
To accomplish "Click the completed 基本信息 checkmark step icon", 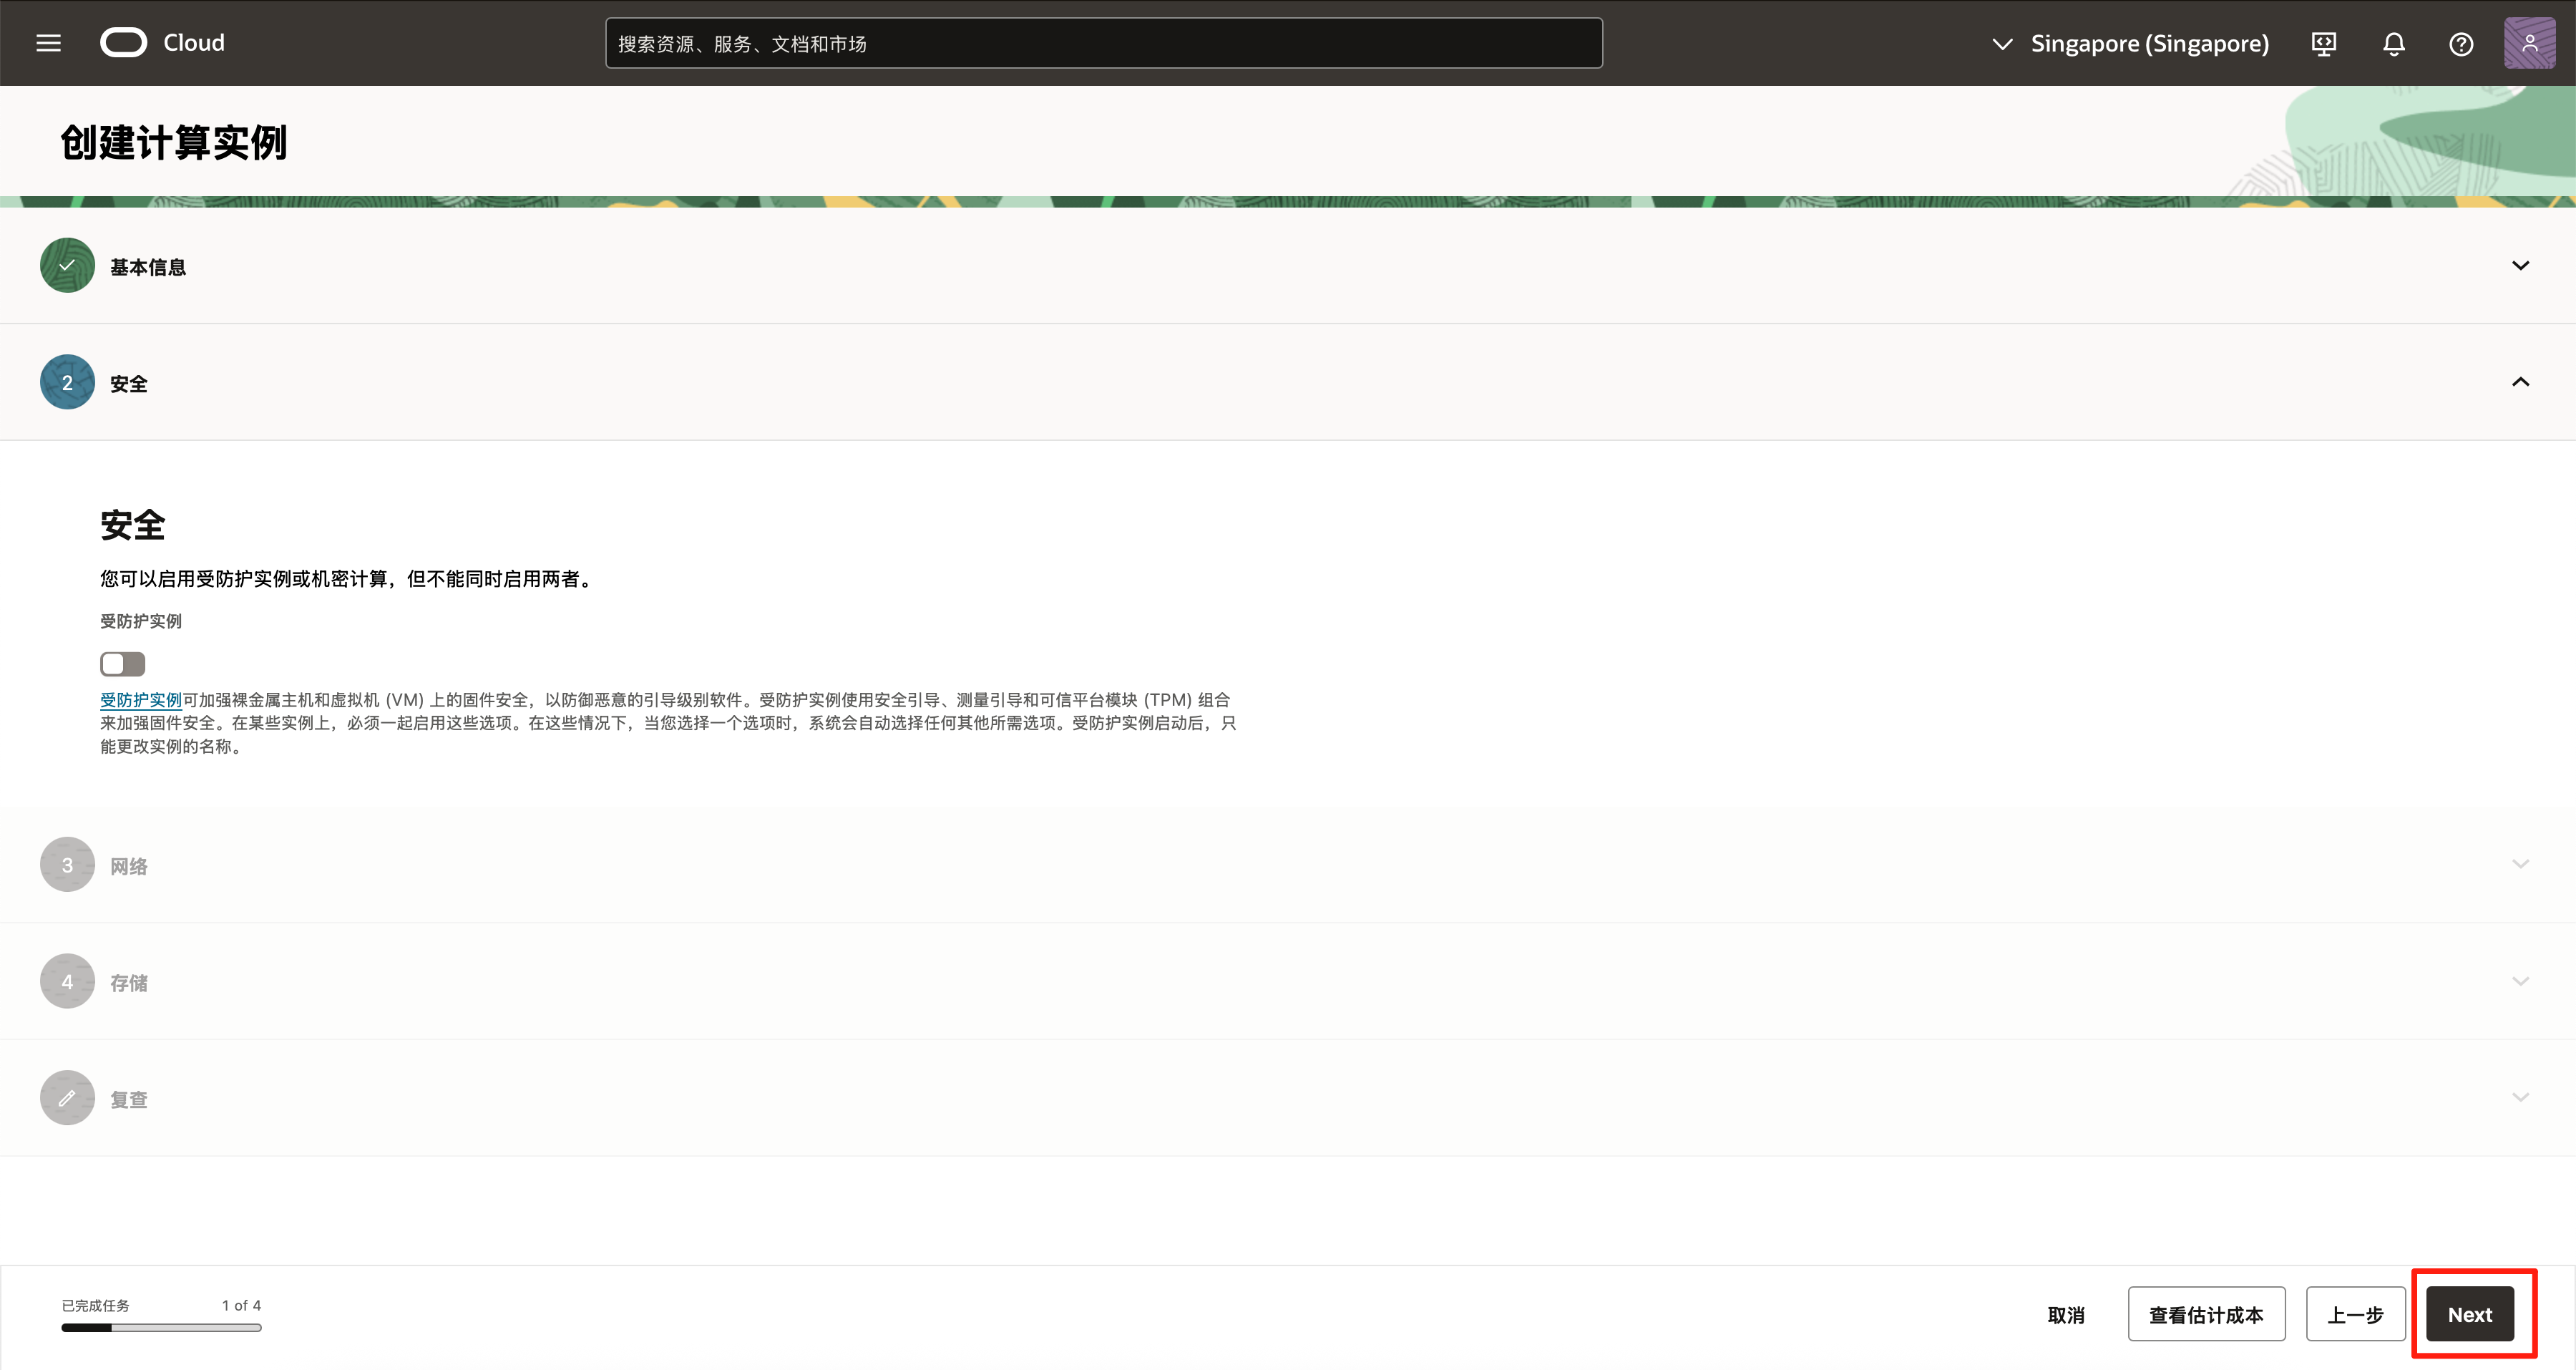I will 67,265.
